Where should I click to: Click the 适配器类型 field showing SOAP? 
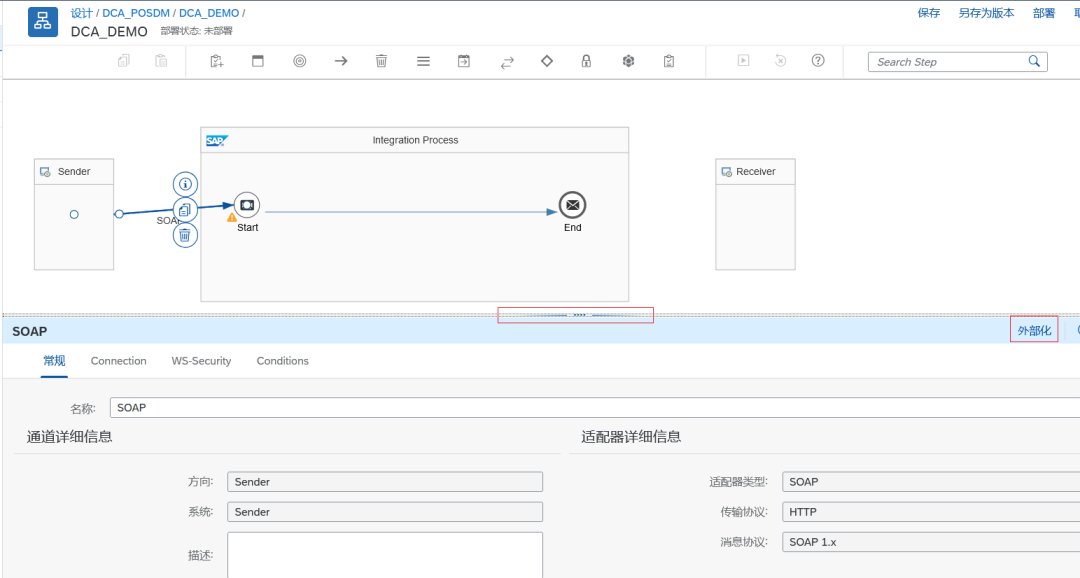[x=931, y=482]
